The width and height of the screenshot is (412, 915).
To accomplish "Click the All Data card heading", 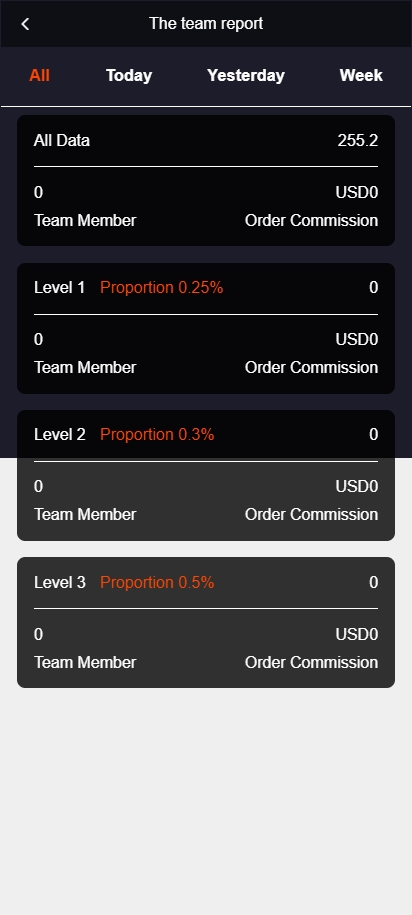I will pyautogui.click(x=62, y=141).
